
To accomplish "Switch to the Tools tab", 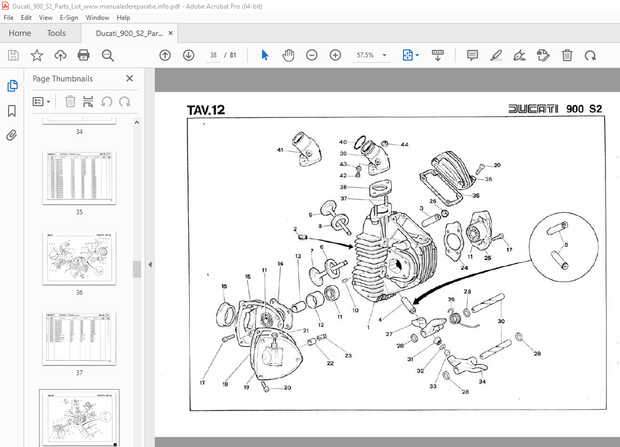I will (57, 33).
